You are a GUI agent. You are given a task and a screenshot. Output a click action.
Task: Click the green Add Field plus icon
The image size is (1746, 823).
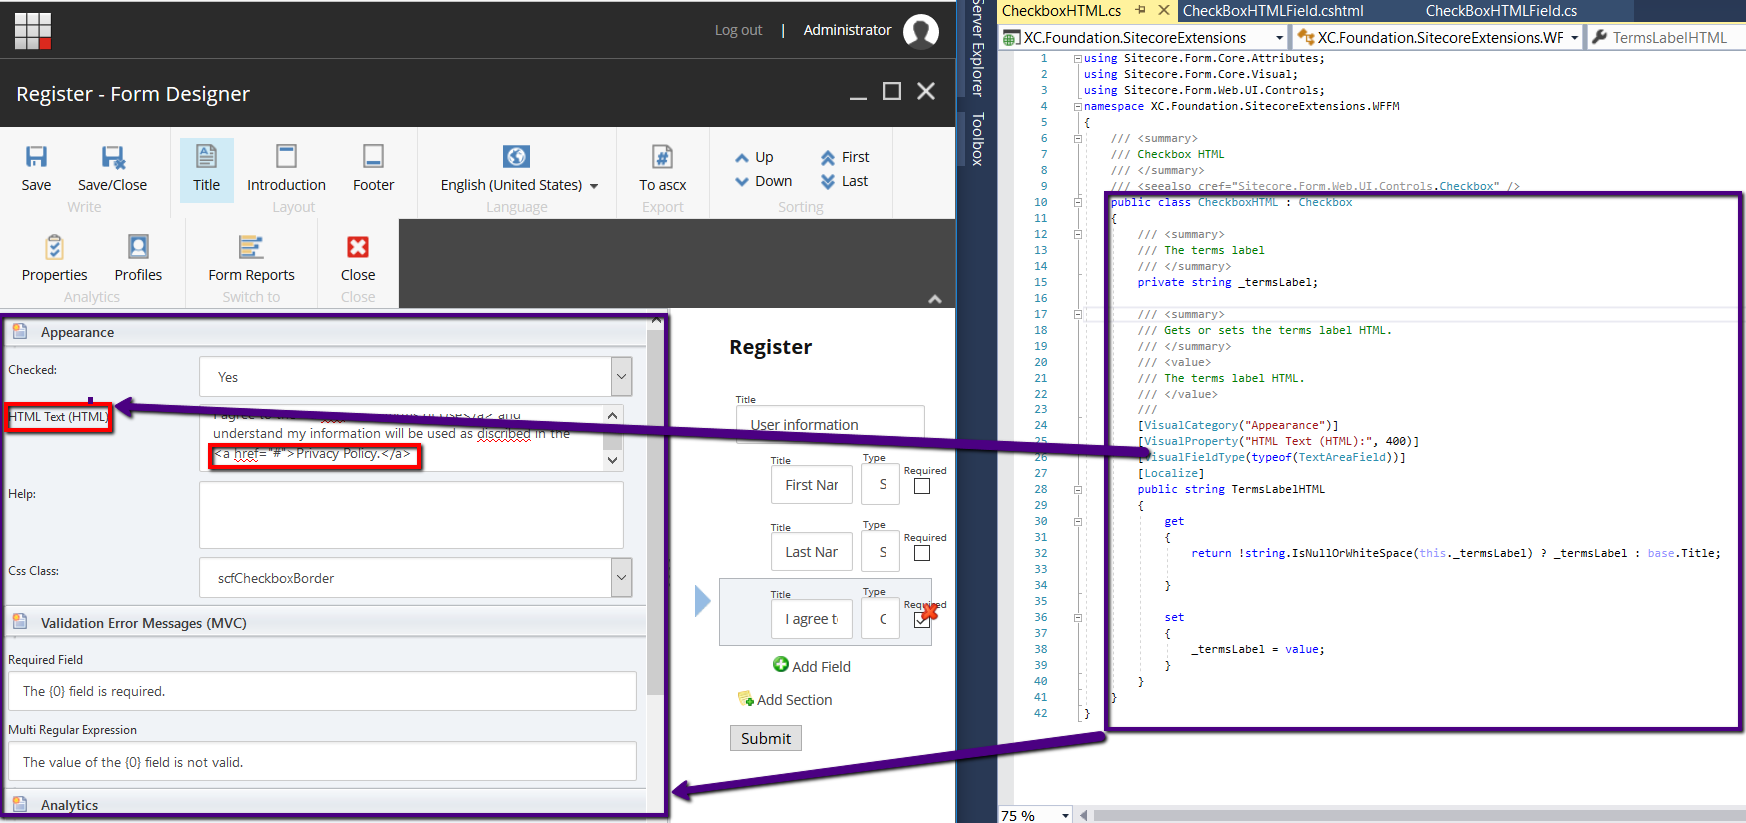pyautogui.click(x=781, y=664)
